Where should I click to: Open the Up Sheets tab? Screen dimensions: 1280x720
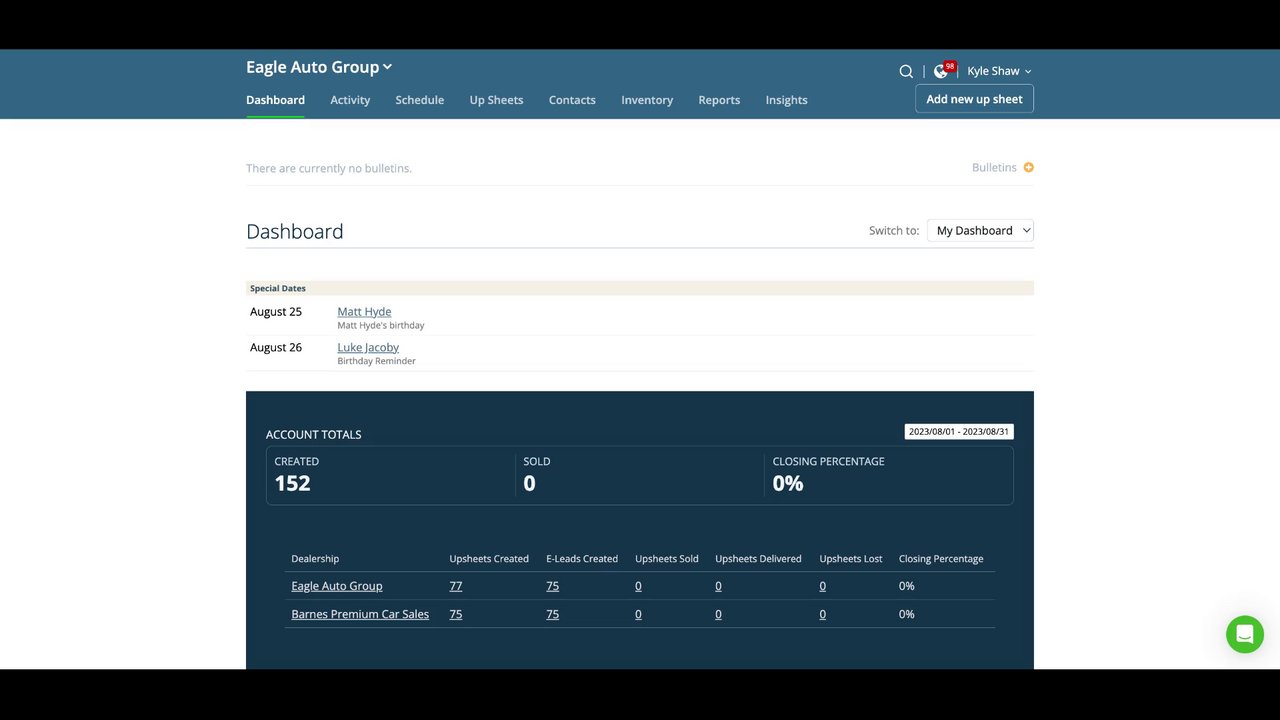pos(496,100)
